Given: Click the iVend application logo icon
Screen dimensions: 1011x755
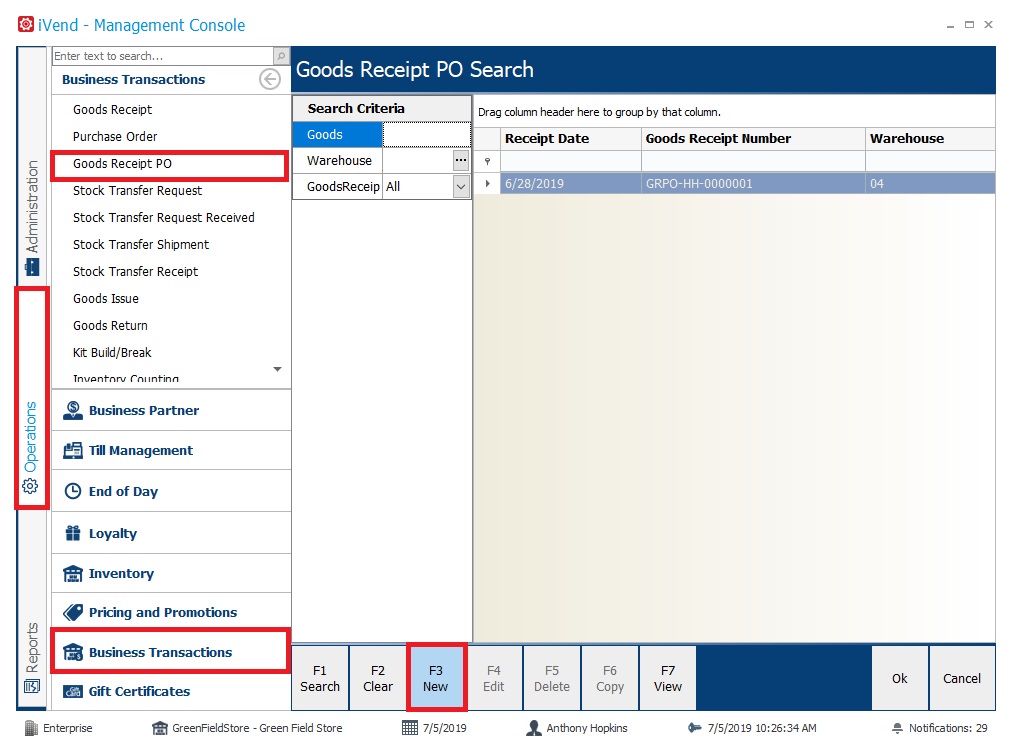Looking at the screenshot, I should click(26, 25).
